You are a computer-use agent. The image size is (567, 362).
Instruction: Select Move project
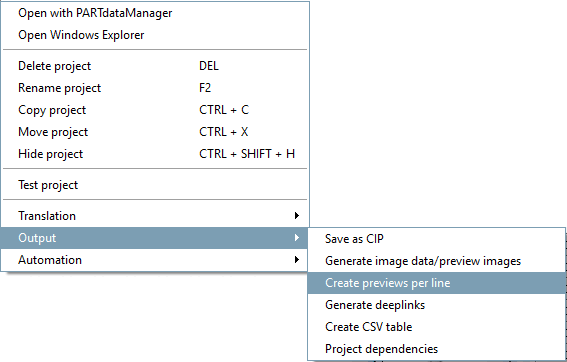click(155, 132)
